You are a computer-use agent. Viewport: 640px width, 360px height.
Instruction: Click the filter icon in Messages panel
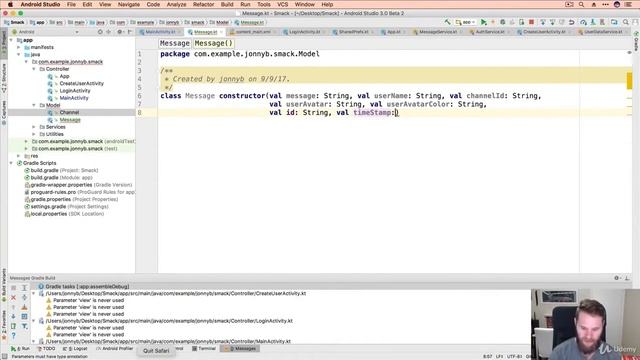pyautogui.click(x=24, y=326)
